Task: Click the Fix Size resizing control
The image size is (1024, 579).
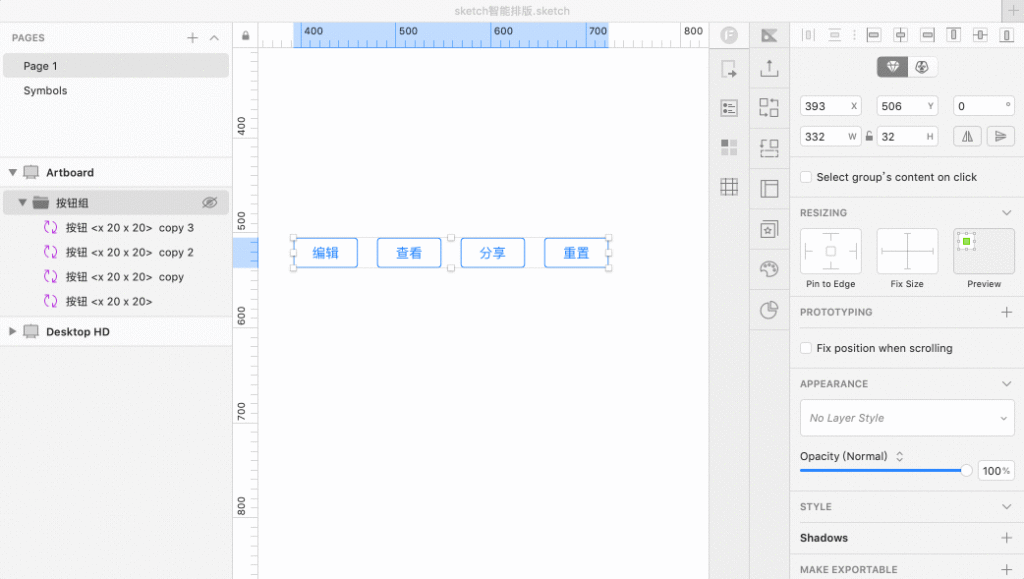Action: pyautogui.click(x=907, y=251)
